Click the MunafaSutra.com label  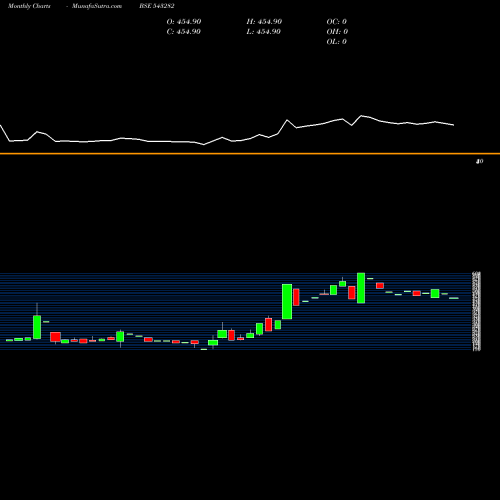point(97,6)
